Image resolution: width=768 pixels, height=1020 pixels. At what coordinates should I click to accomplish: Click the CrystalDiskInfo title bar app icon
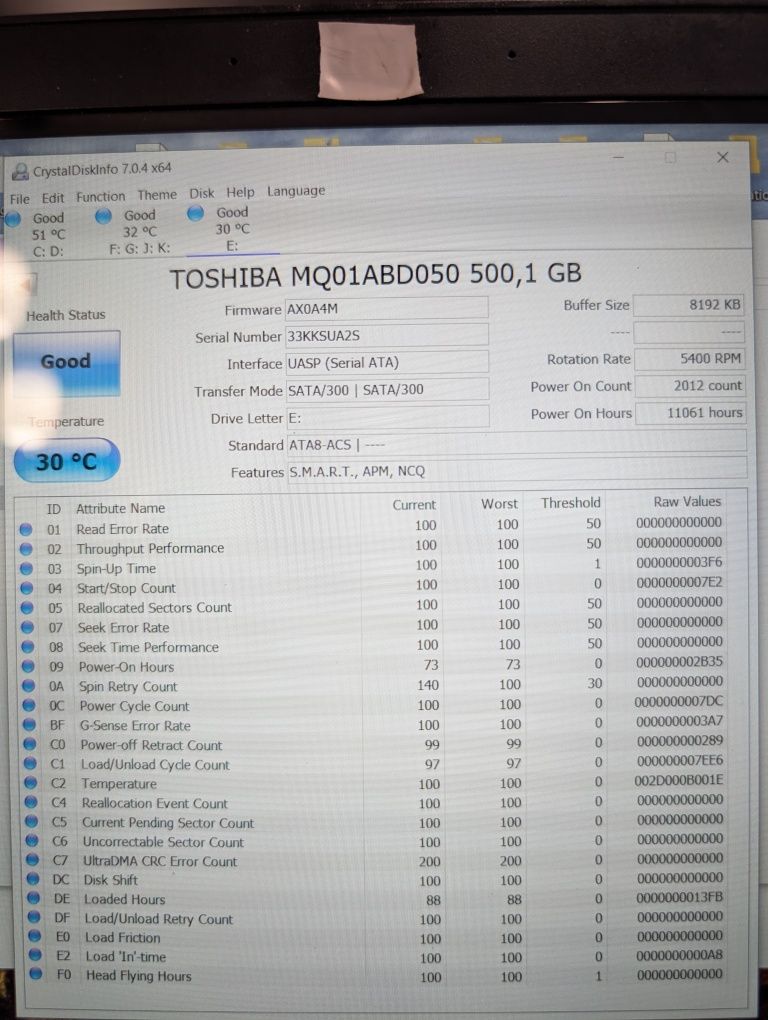[x=20, y=172]
